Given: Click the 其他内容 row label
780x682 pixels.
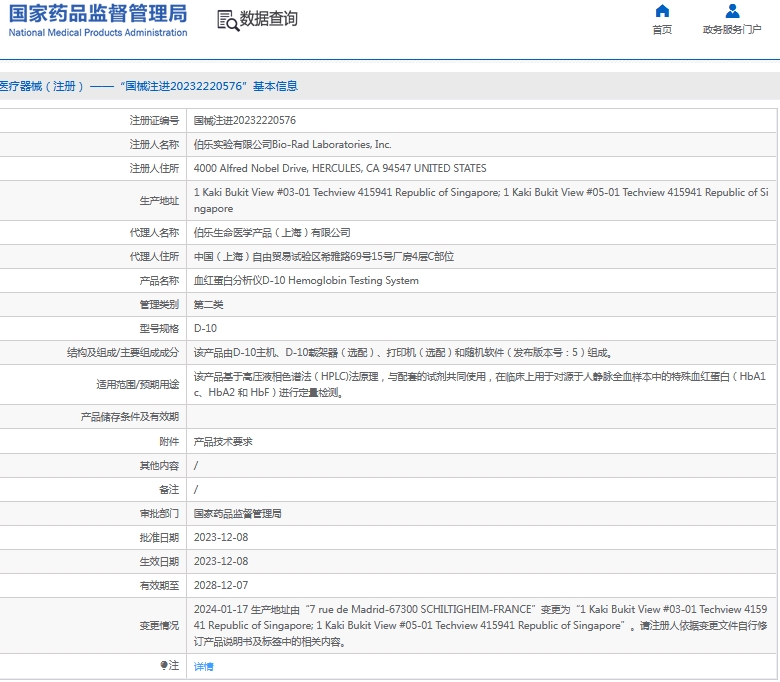Looking at the screenshot, I should (x=159, y=466).
